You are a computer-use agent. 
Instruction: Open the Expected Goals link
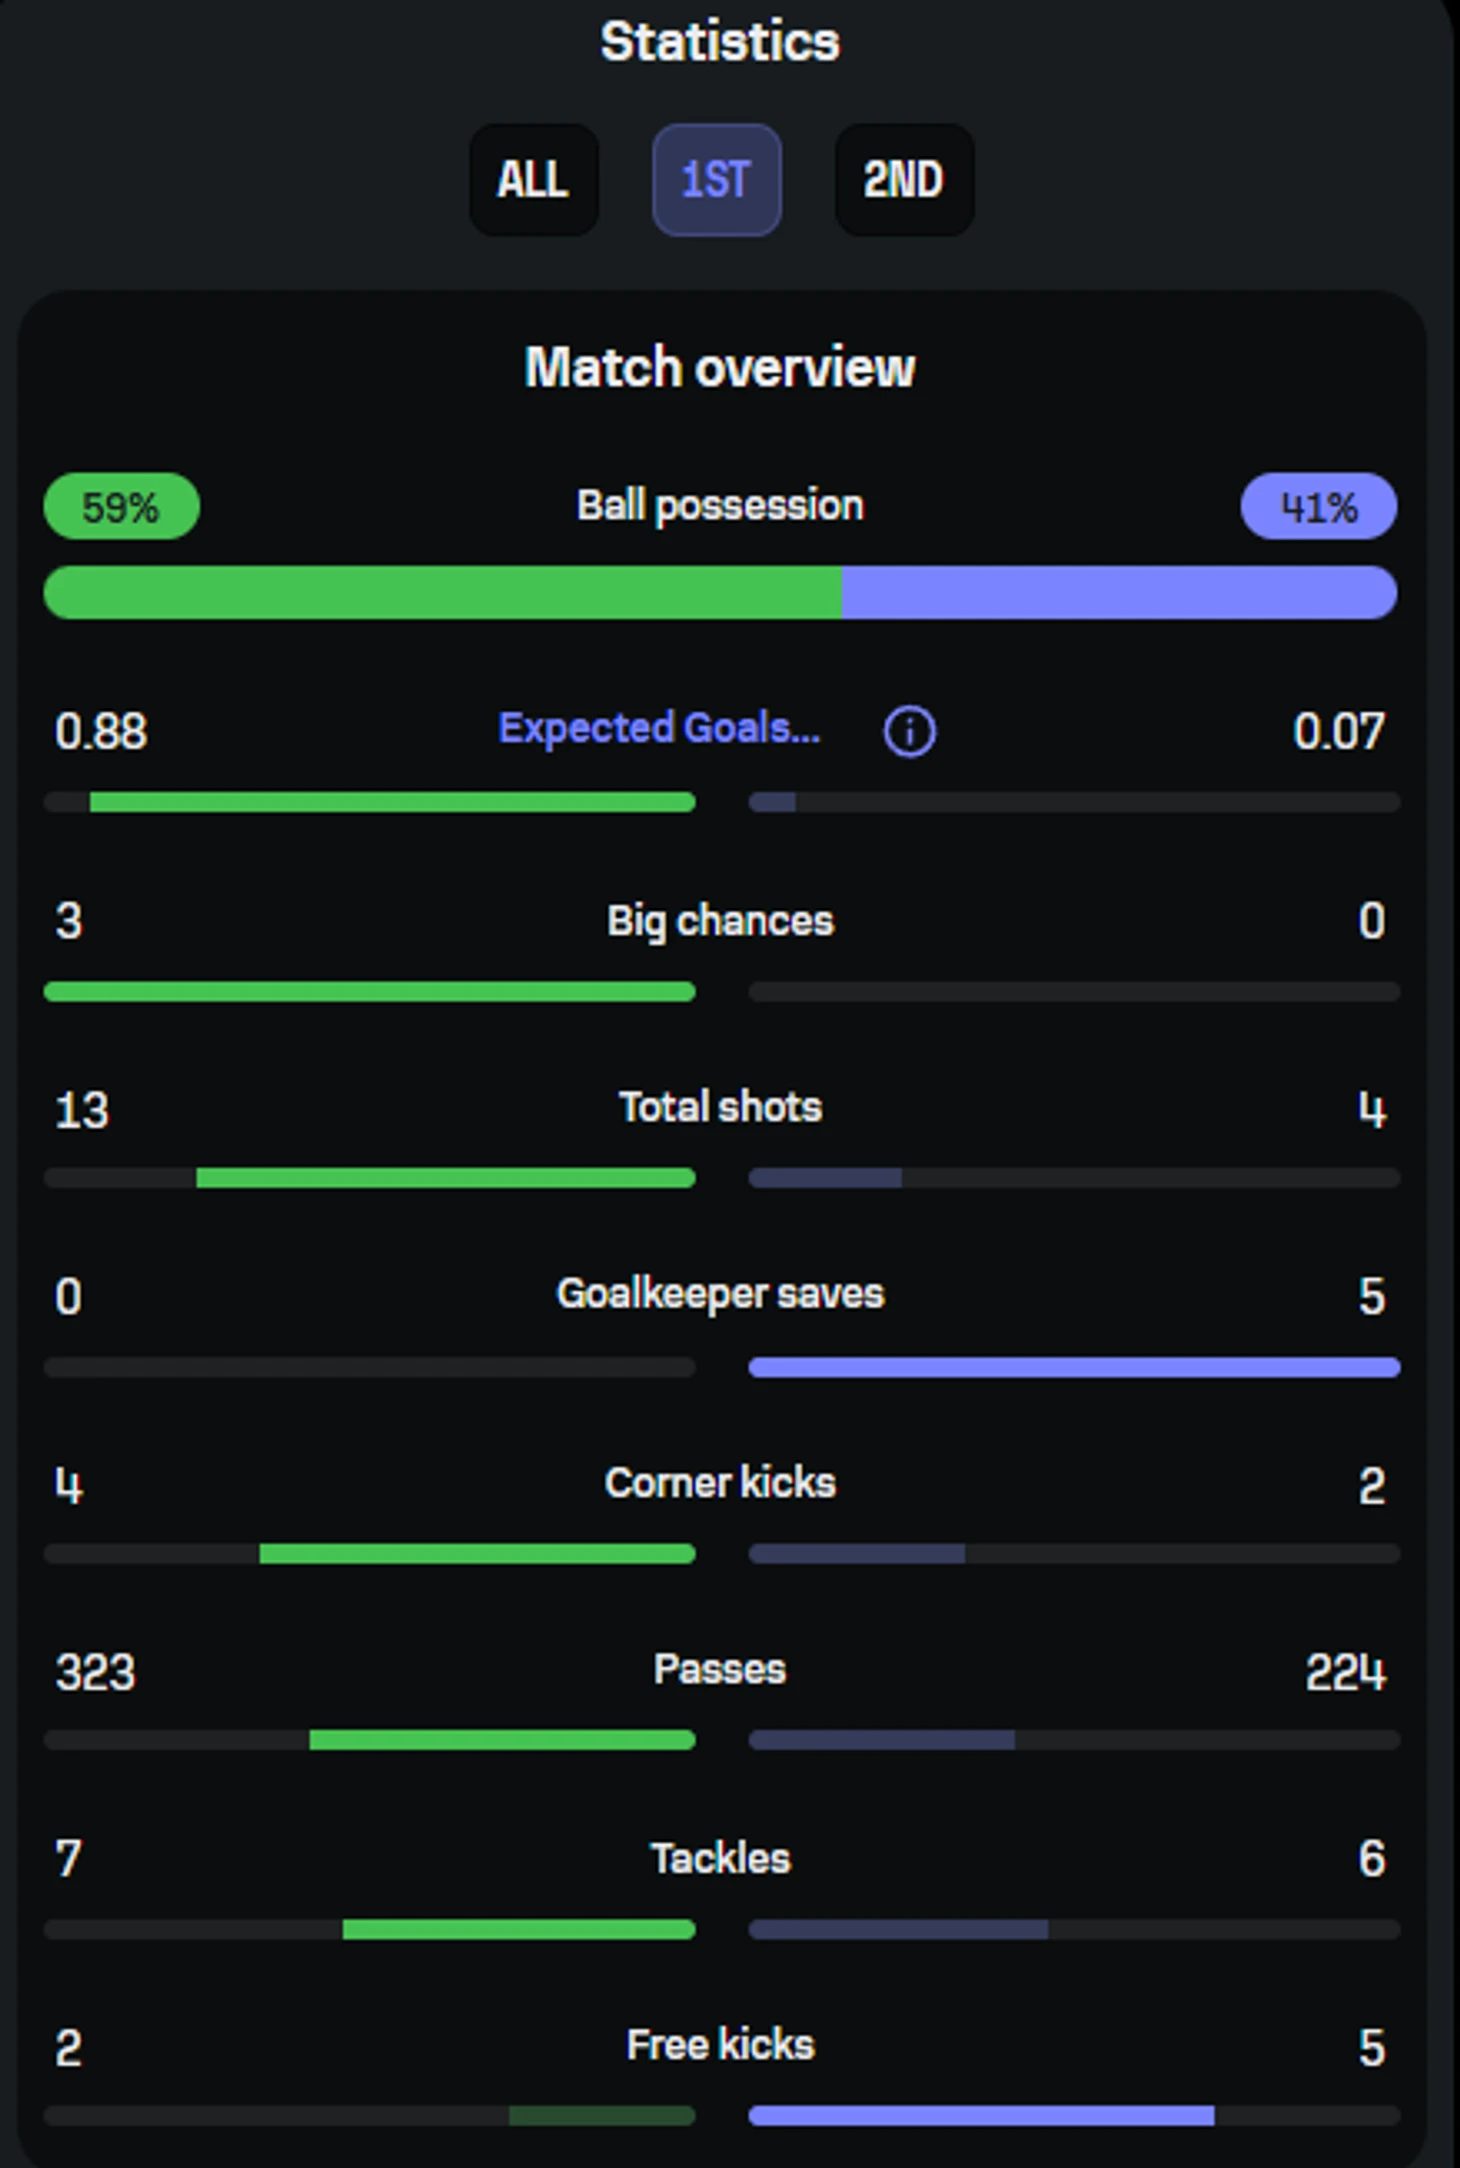(x=659, y=729)
